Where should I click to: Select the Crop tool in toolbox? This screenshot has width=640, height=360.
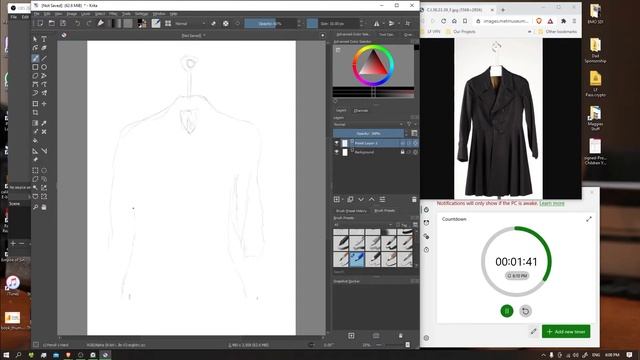coord(36,112)
